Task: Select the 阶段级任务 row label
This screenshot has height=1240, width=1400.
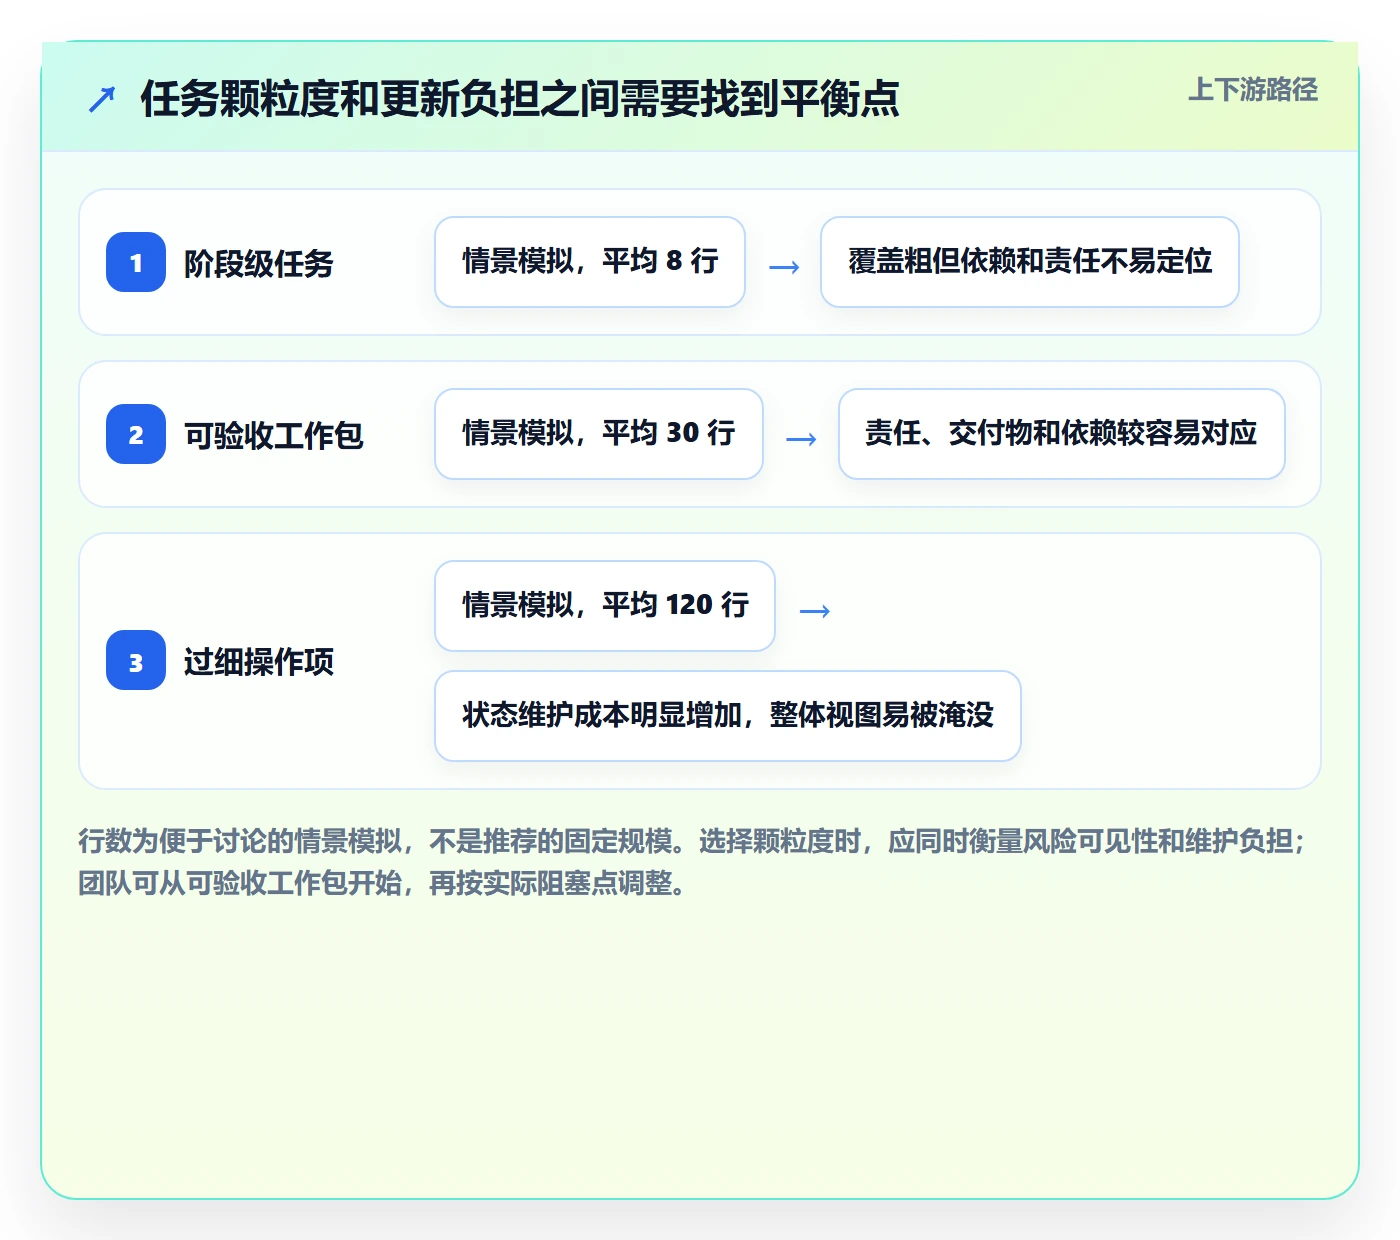Action: [x=259, y=263]
